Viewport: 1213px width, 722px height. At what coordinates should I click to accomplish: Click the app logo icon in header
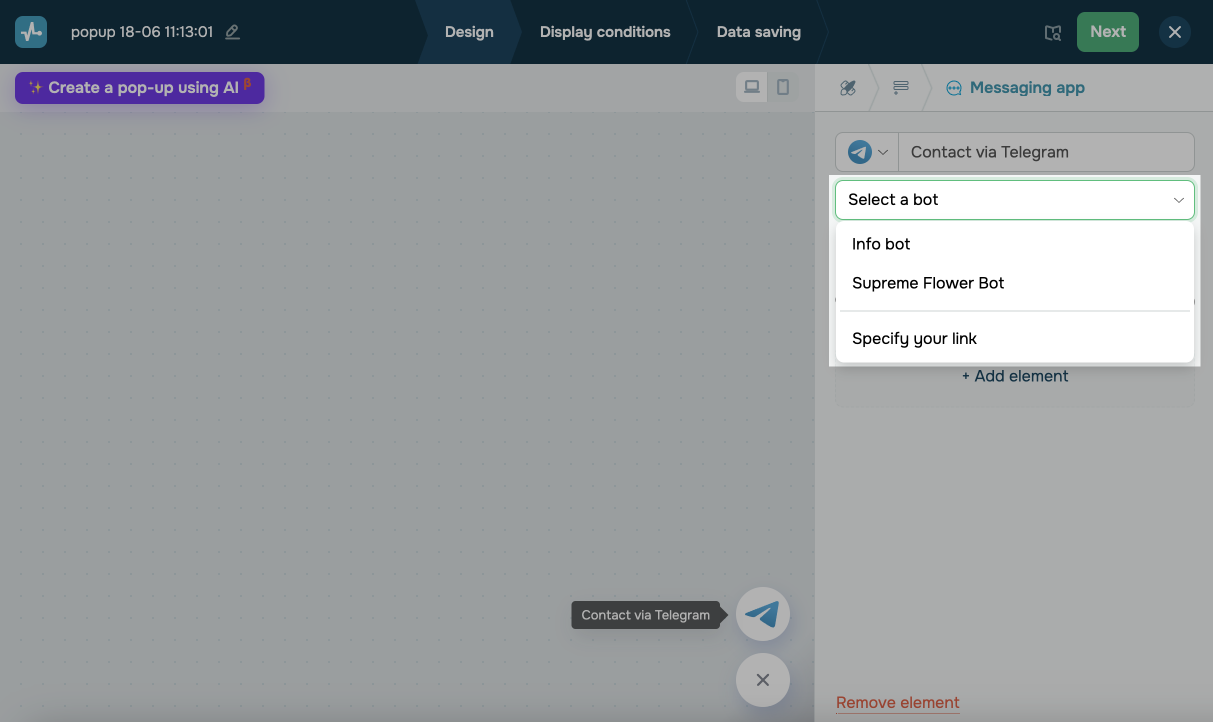click(31, 32)
